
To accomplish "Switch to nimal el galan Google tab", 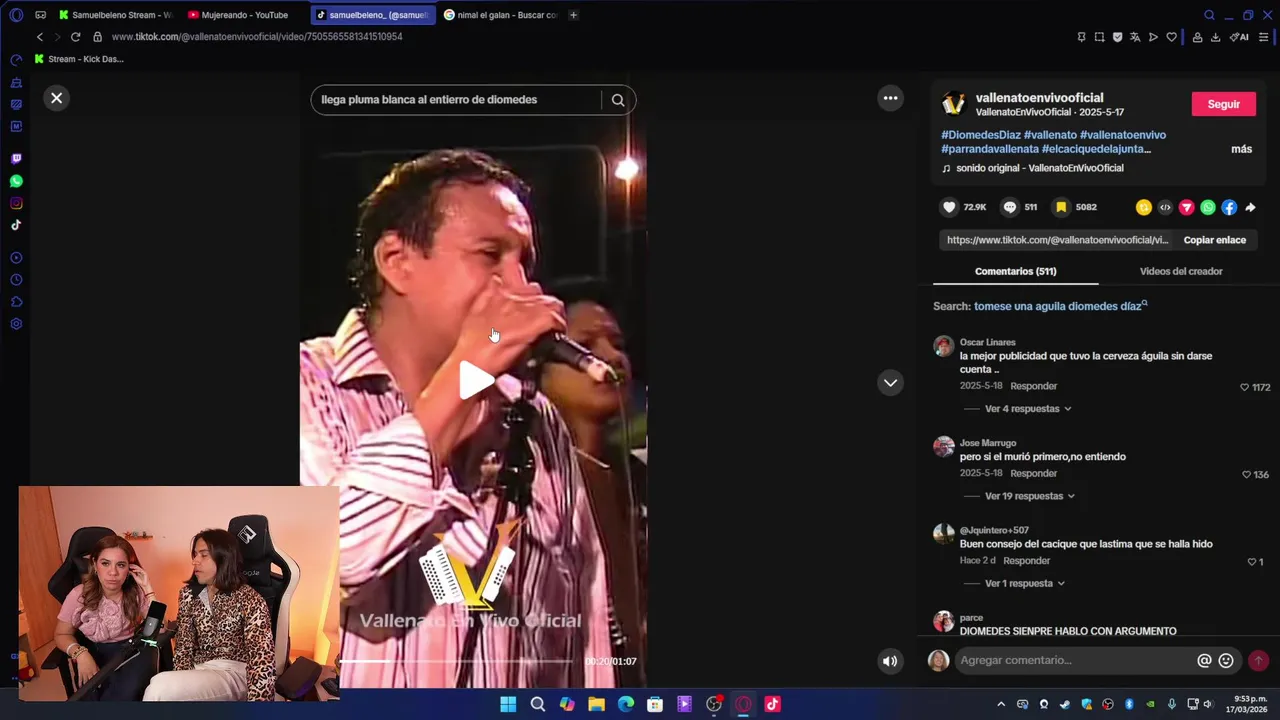I will point(500,15).
